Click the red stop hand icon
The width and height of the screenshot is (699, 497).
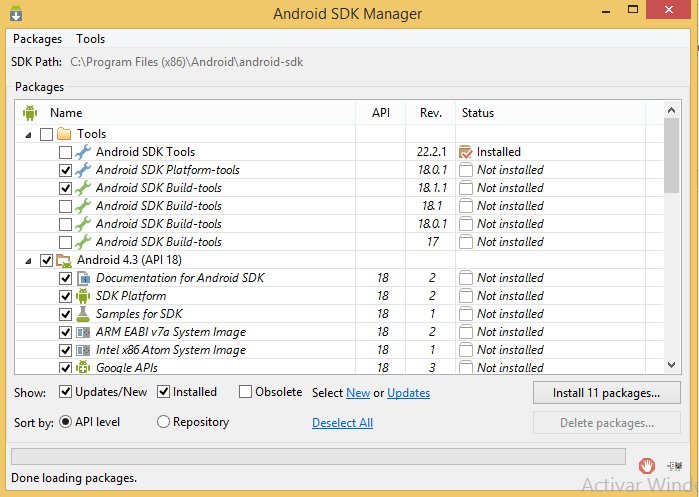point(646,466)
